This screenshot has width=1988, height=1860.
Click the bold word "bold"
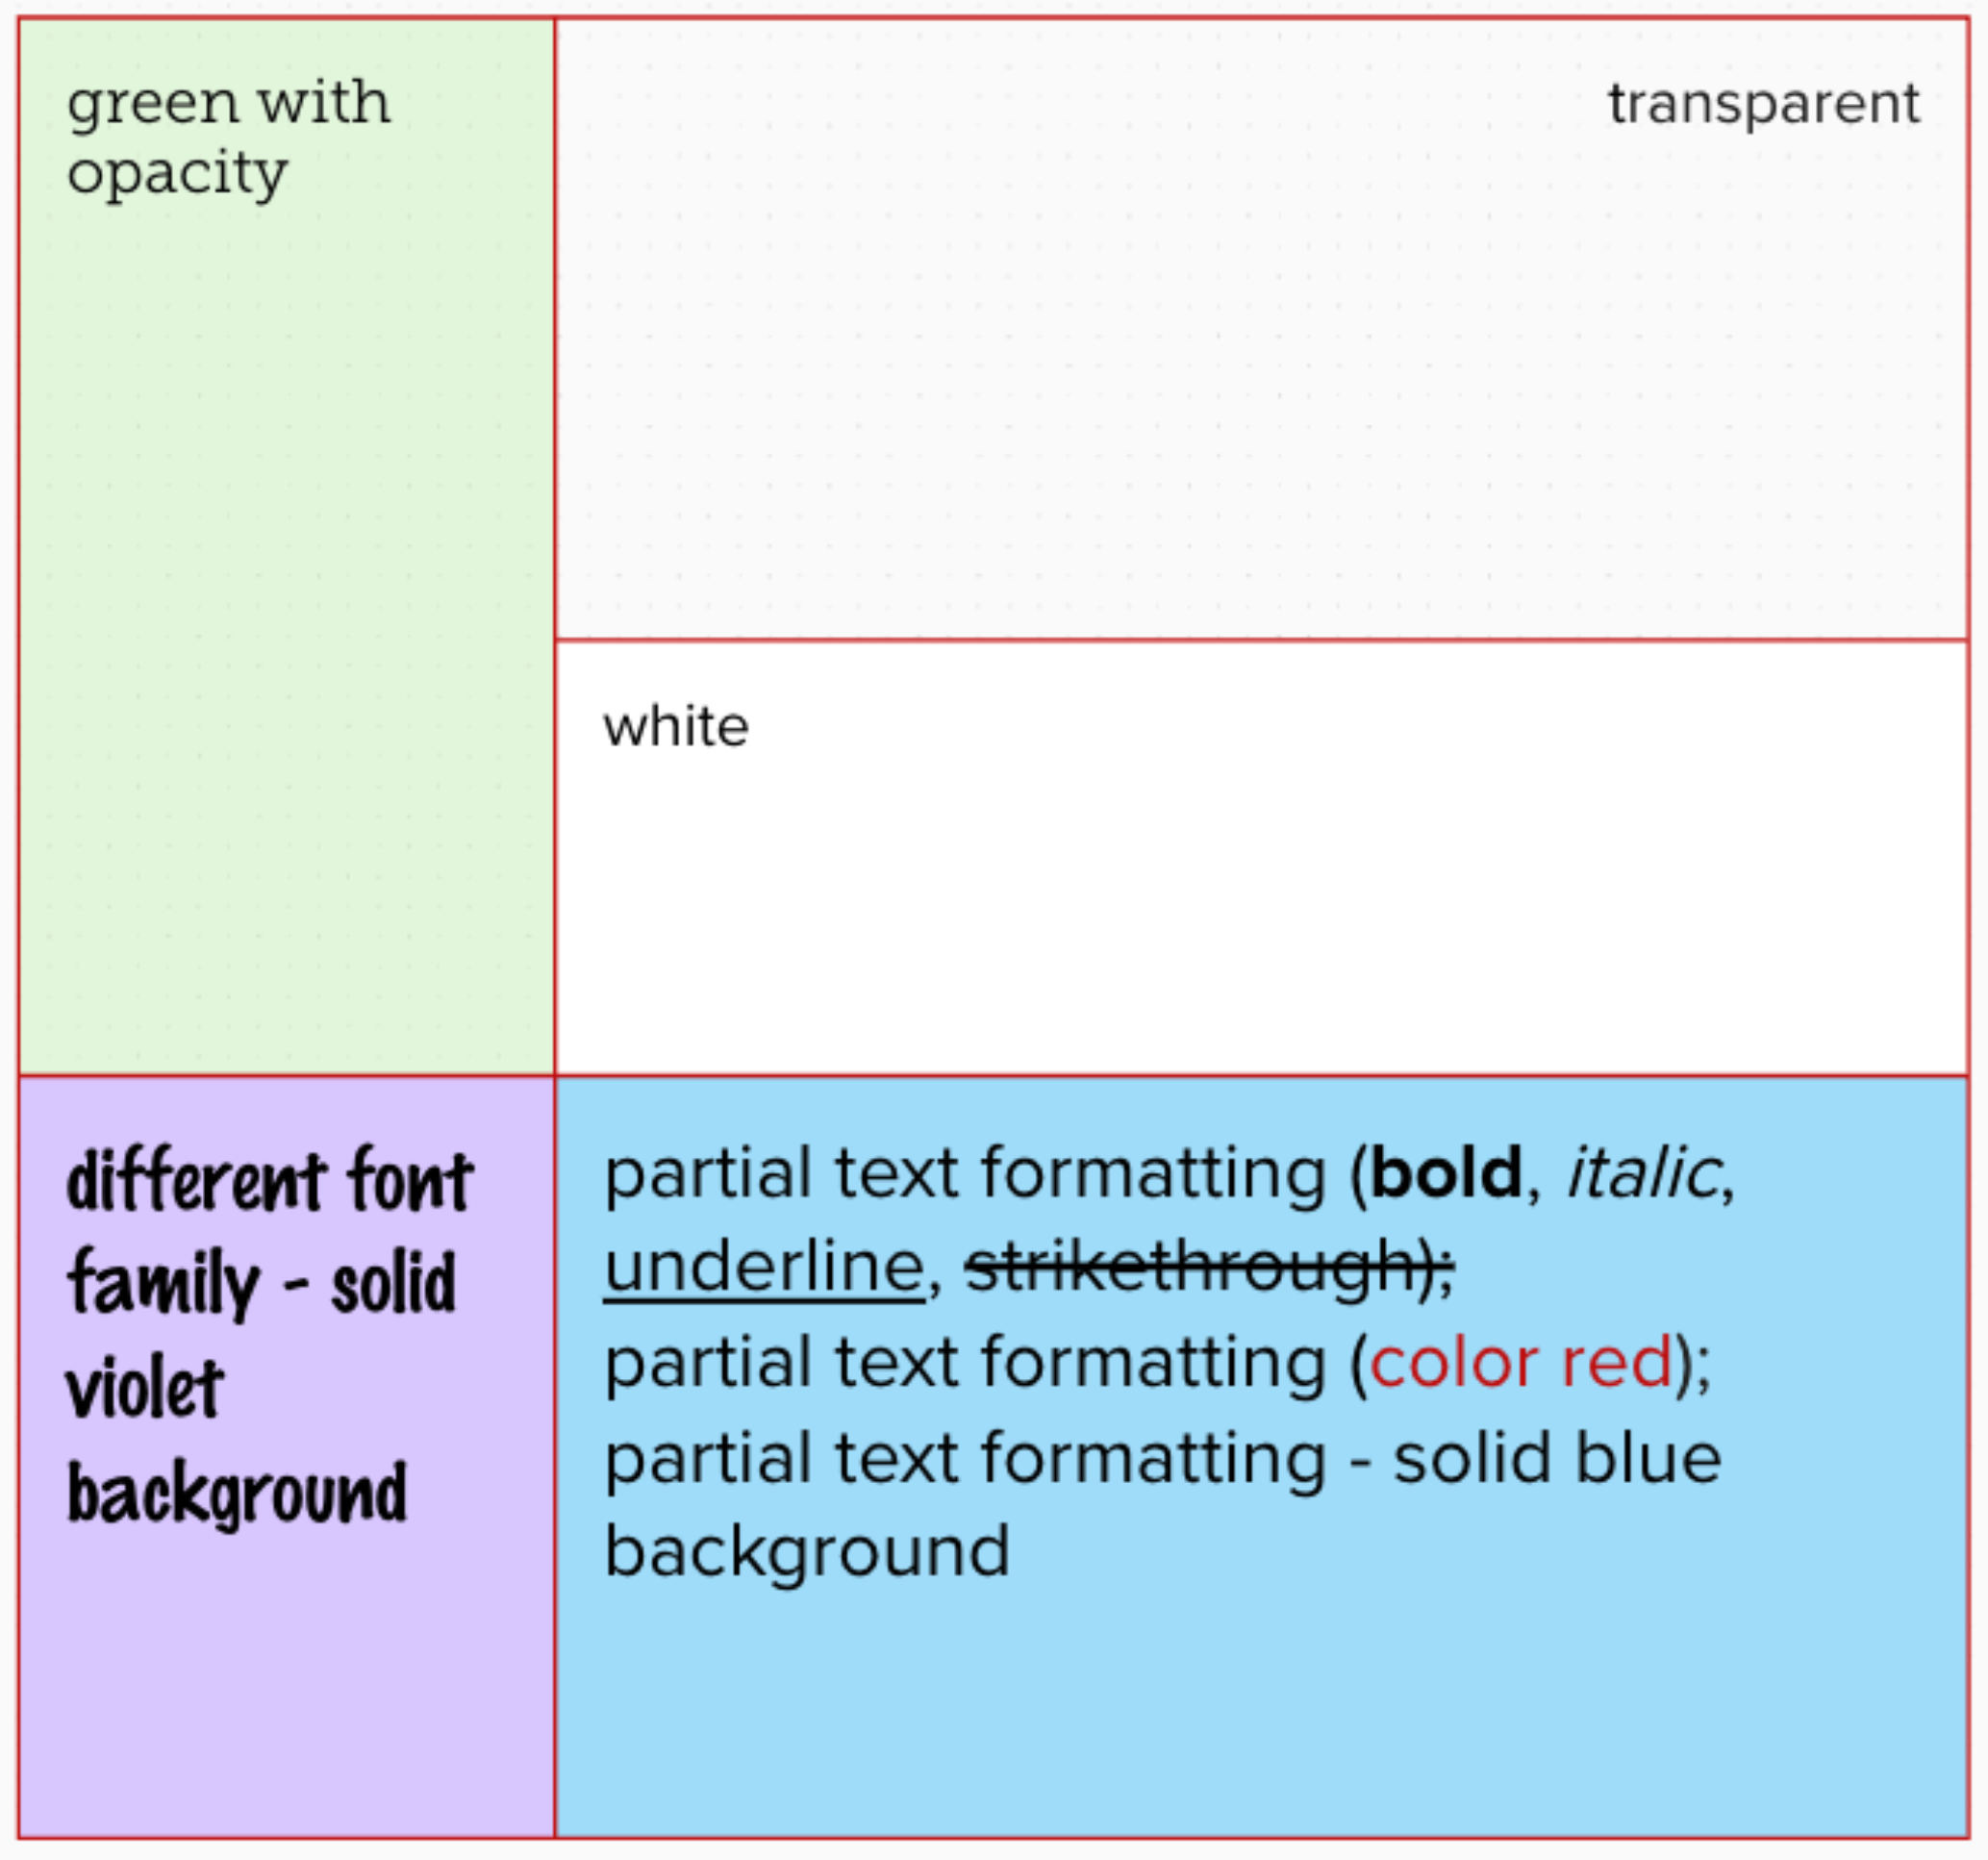tap(1446, 1173)
